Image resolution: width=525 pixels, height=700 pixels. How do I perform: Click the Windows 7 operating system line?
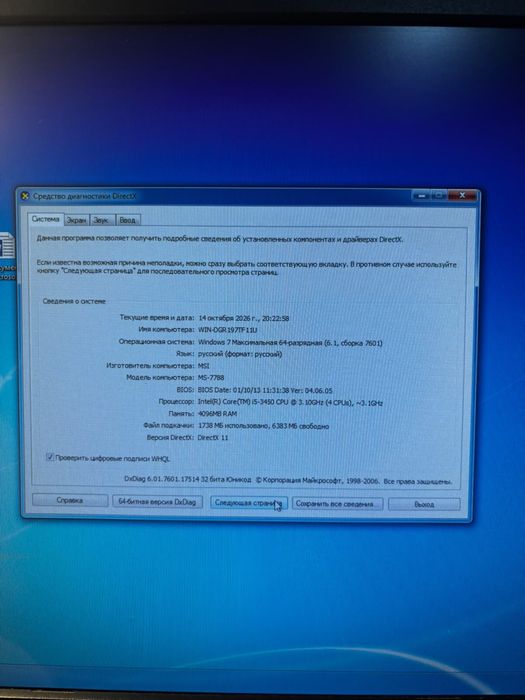coord(290,342)
